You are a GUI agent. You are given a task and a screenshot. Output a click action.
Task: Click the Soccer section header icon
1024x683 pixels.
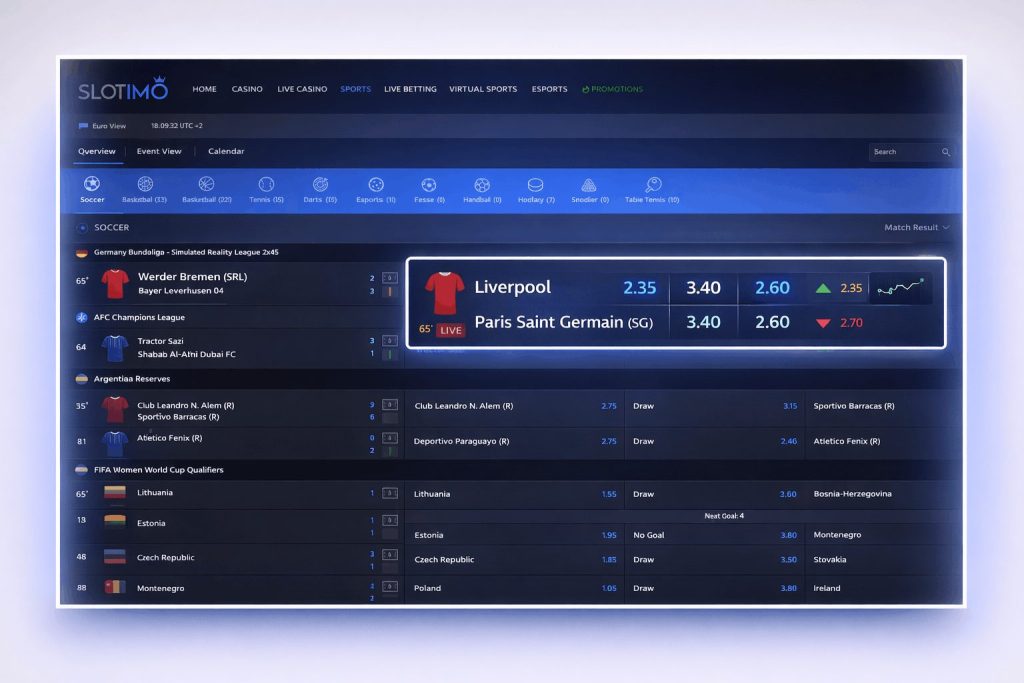[82, 228]
